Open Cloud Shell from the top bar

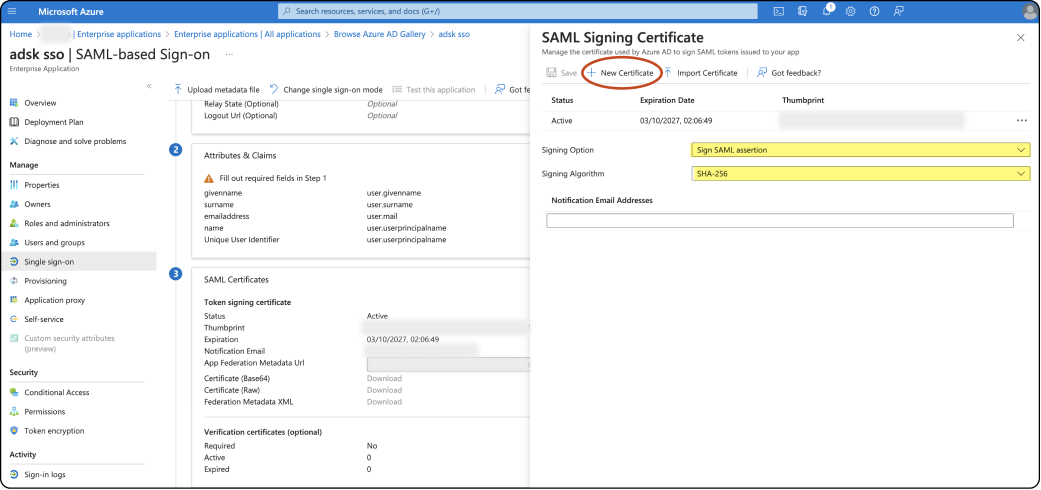(x=779, y=11)
